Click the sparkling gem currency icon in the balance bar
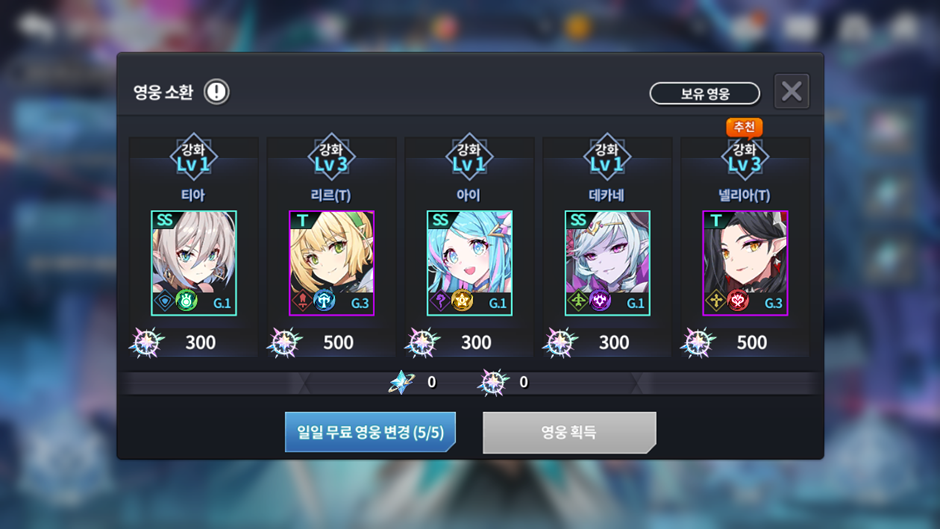Viewport: 940px width, 529px height. (x=493, y=382)
